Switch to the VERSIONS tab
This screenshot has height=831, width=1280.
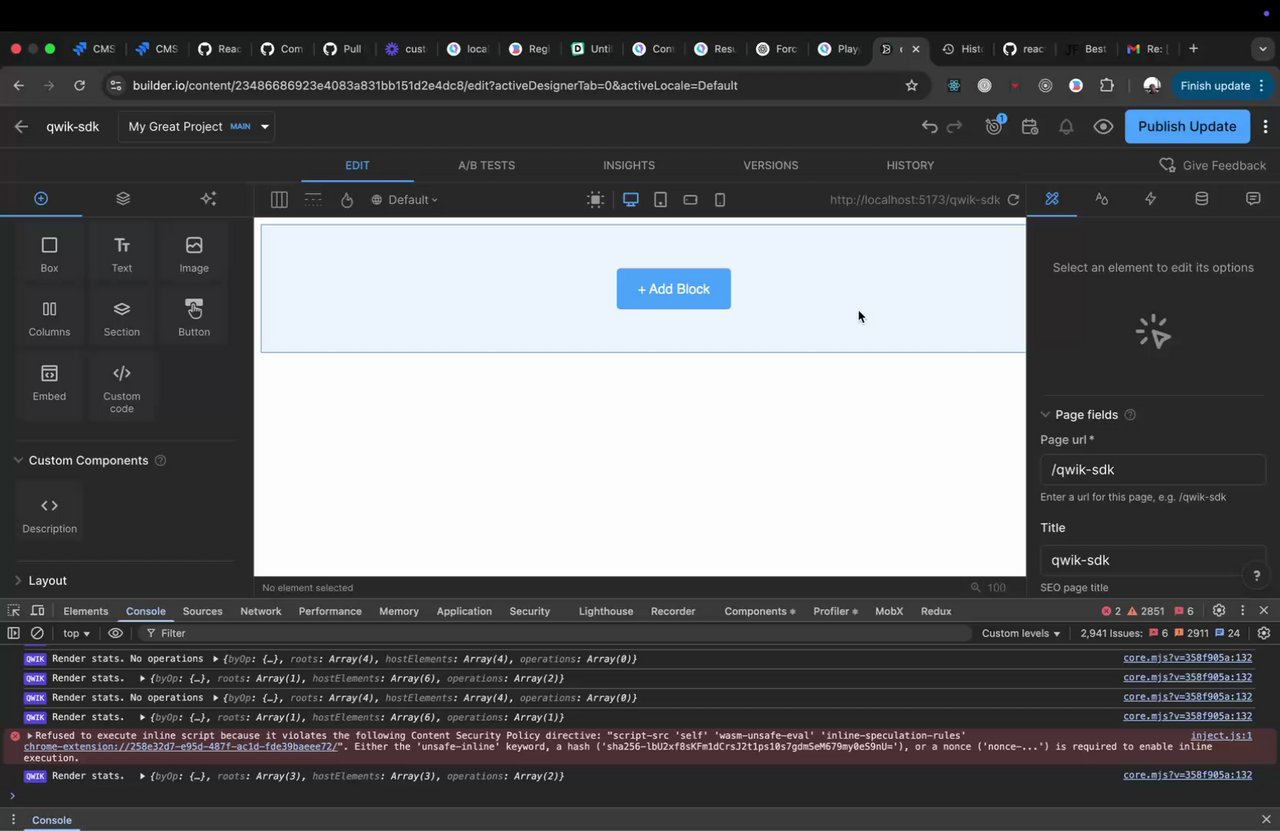pos(771,165)
